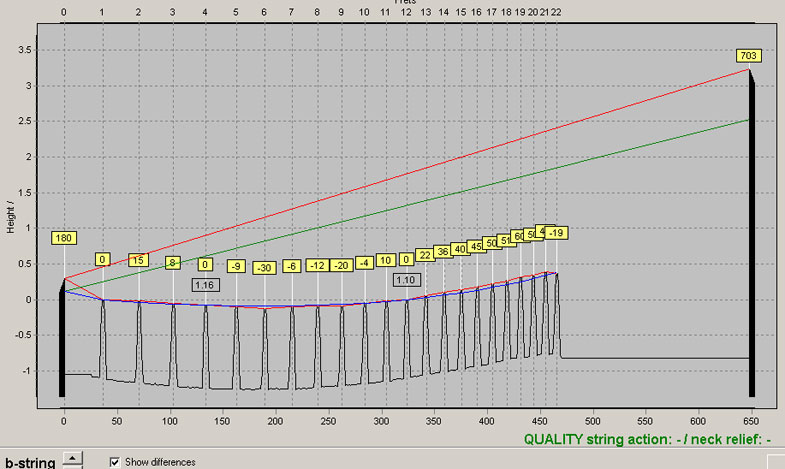Click the gray 1.10 value box
The height and width of the screenshot is (469, 785).
click(406, 280)
